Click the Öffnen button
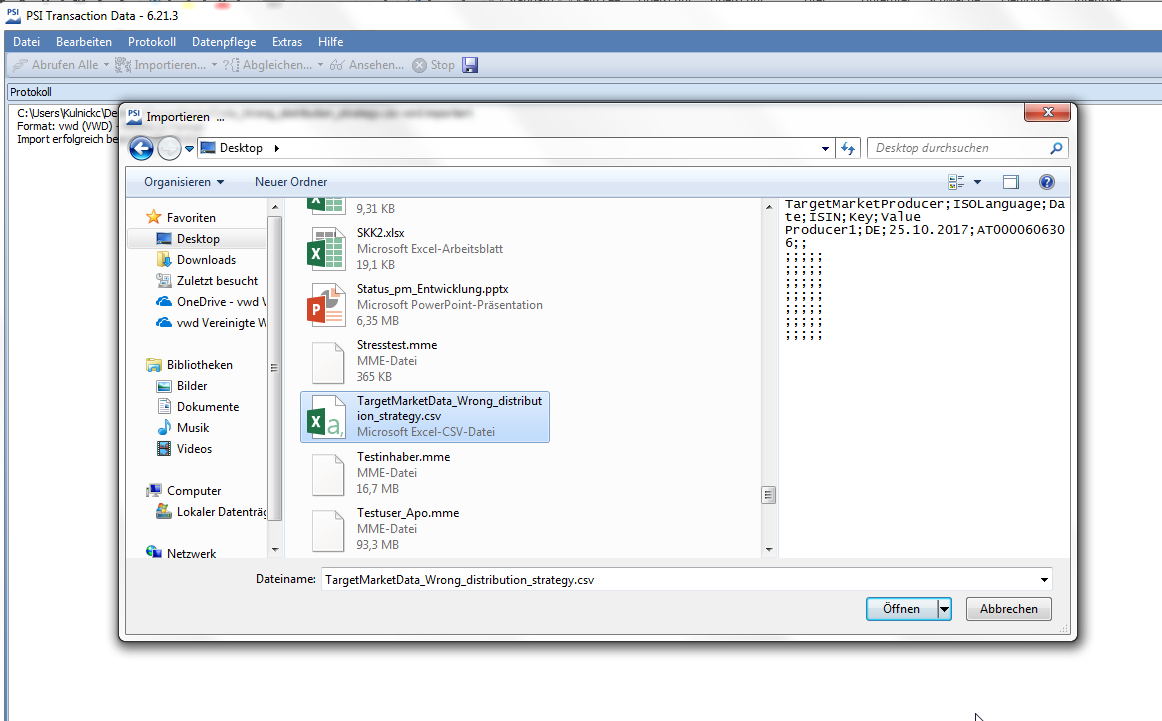 pos(901,609)
